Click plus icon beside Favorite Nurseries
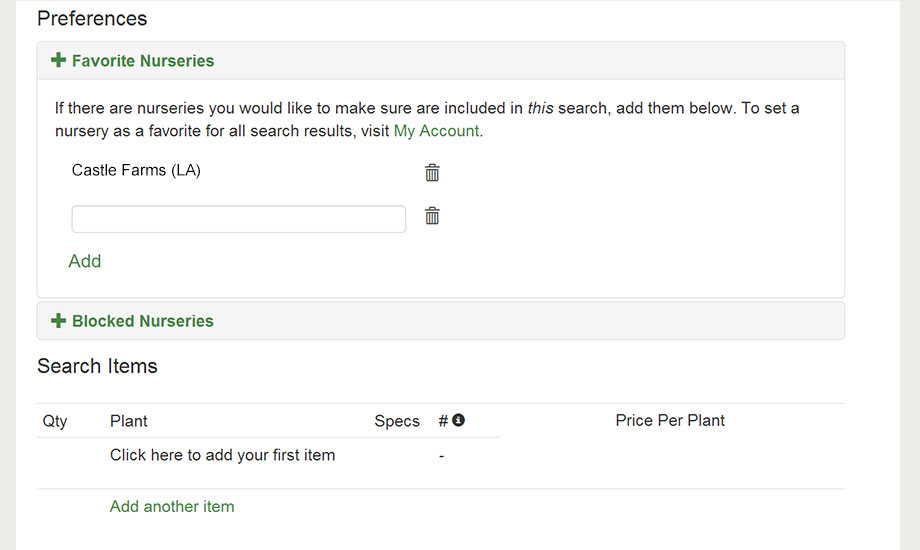Viewport: 920px width, 550px height. [x=58, y=60]
